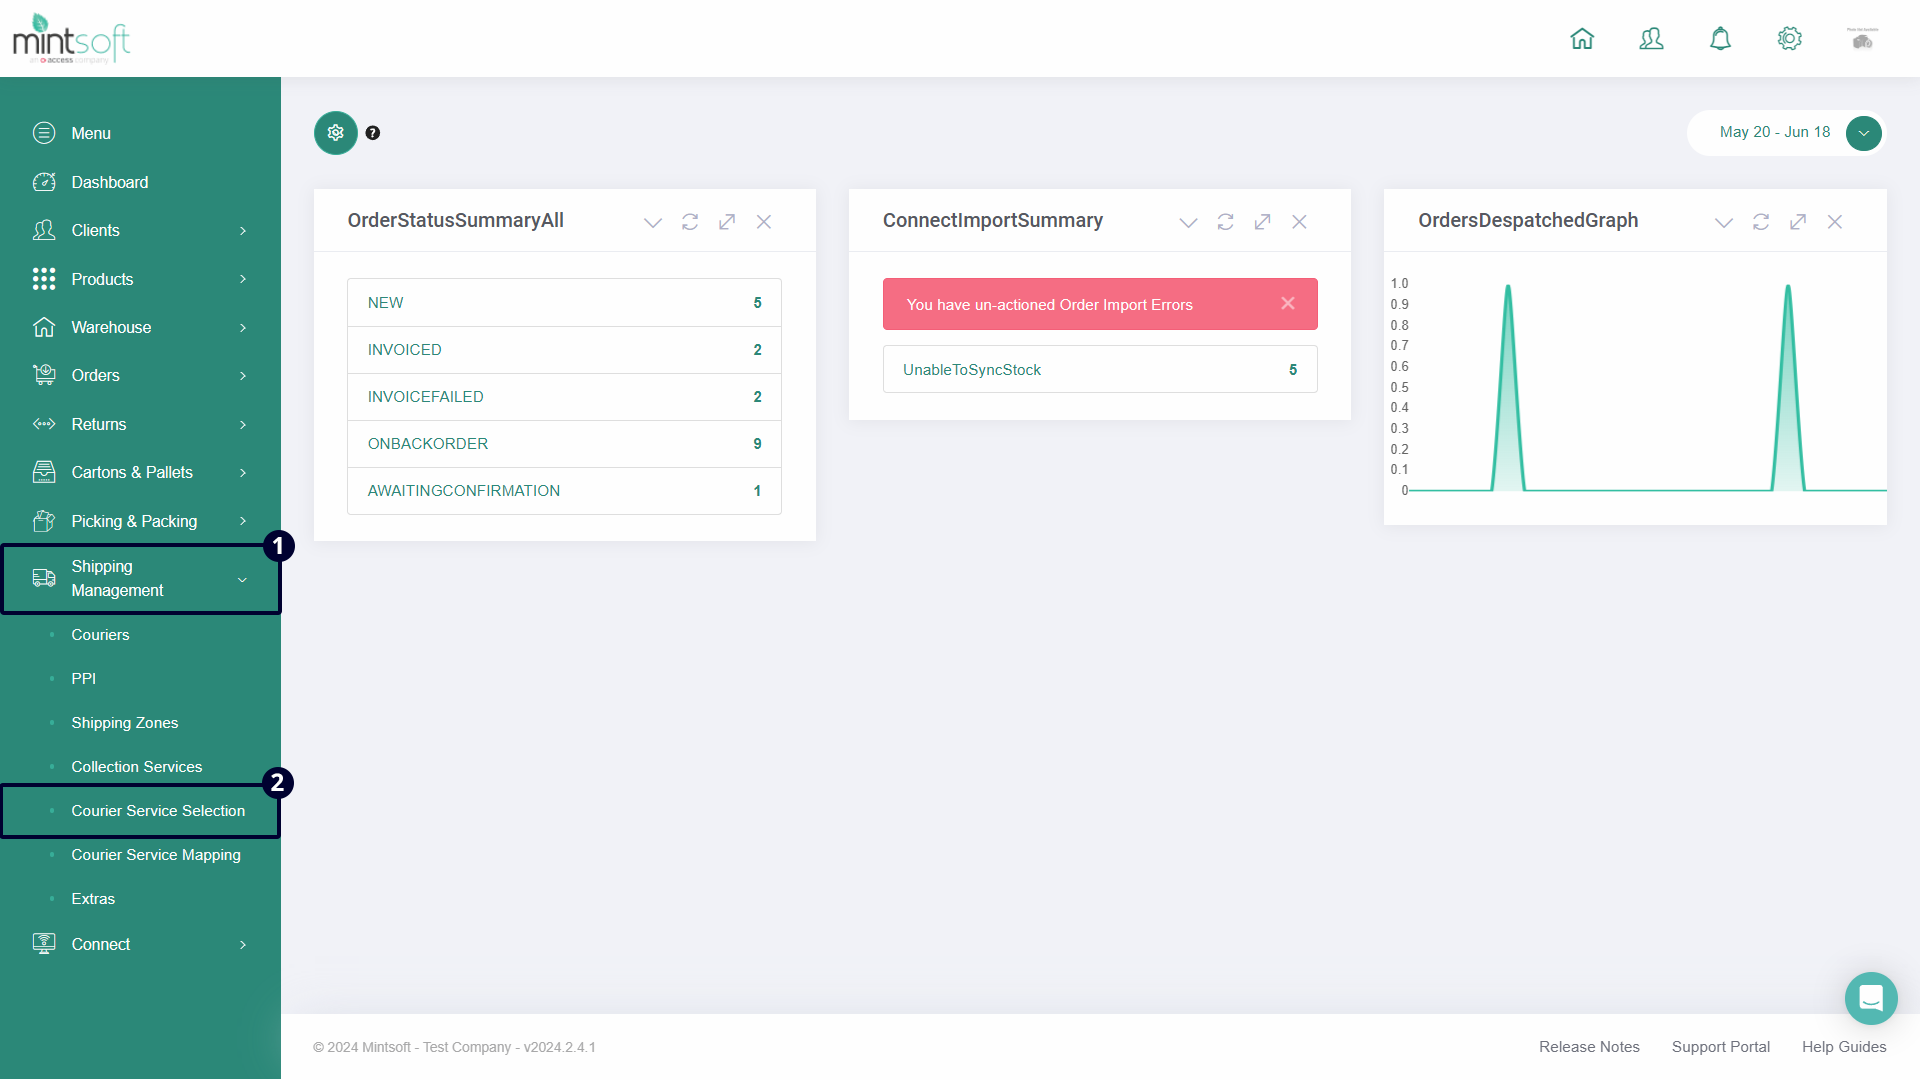The width and height of the screenshot is (1920, 1080).
Task: Collapse the ConnectImportSummary widget
Action: (x=1188, y=222)
